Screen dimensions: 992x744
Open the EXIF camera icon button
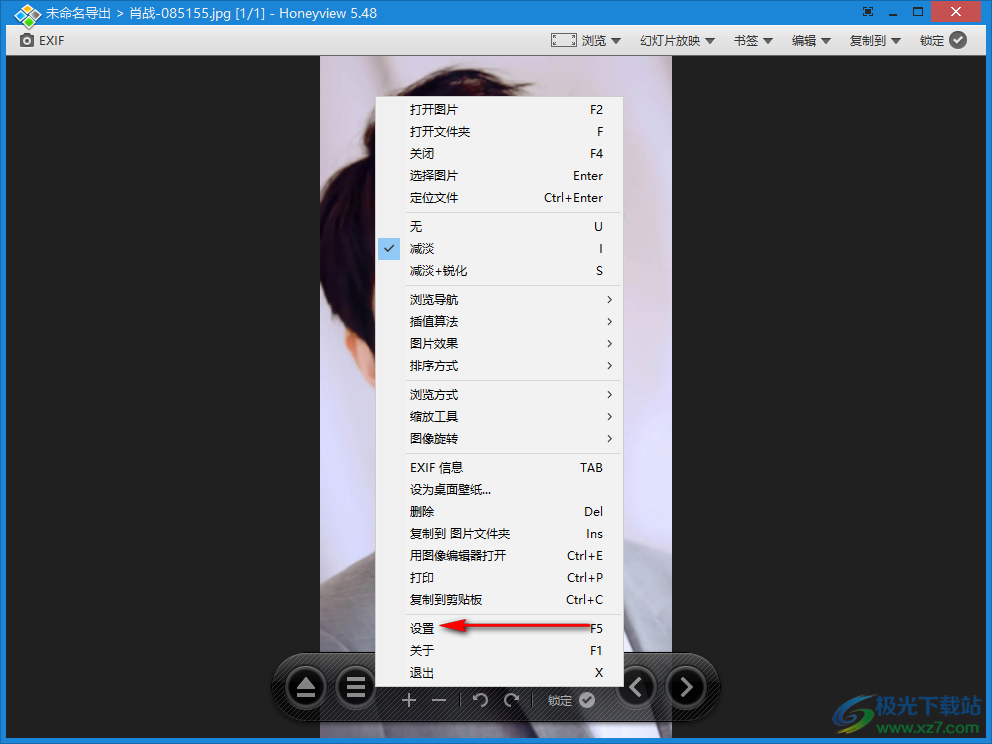pyautogui.click(x=42, y=40)
